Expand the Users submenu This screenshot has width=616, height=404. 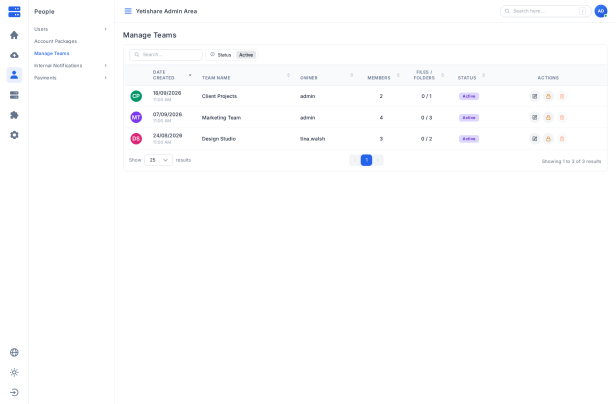pyautogui.click(x=70, y=29)
